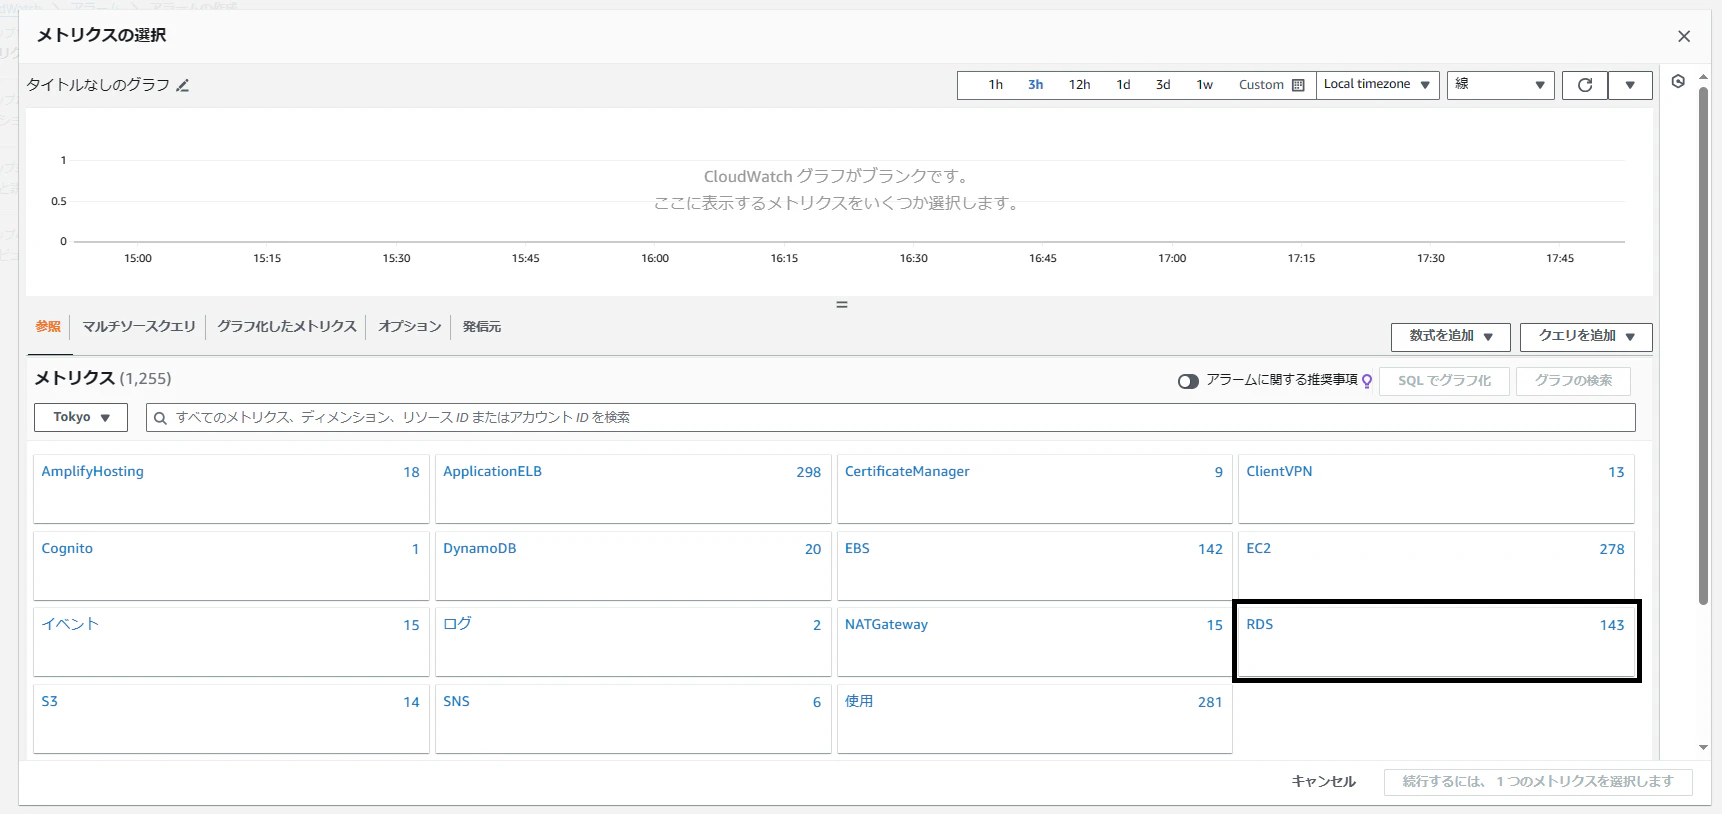
Task: Open the SNS metrics namespace
Action: click(633, 719)
